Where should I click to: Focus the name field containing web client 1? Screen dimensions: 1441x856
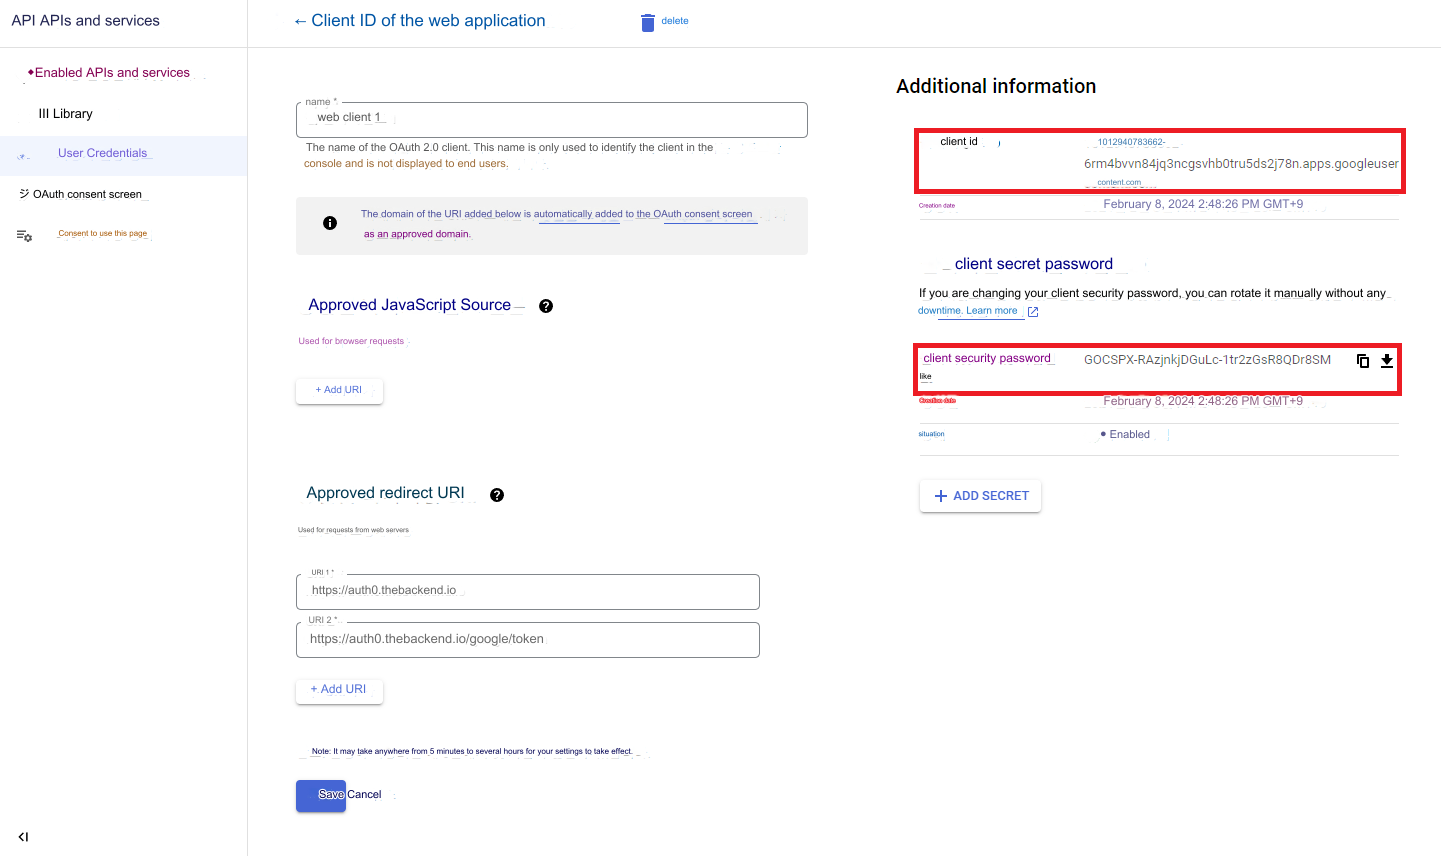[x=551, y=119]
